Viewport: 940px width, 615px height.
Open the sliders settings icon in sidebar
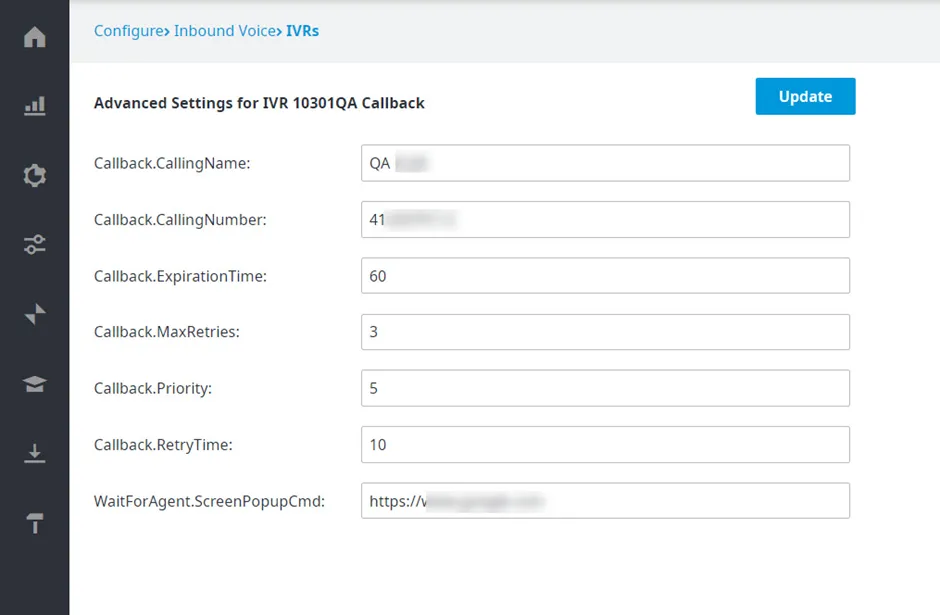[35, 244]
